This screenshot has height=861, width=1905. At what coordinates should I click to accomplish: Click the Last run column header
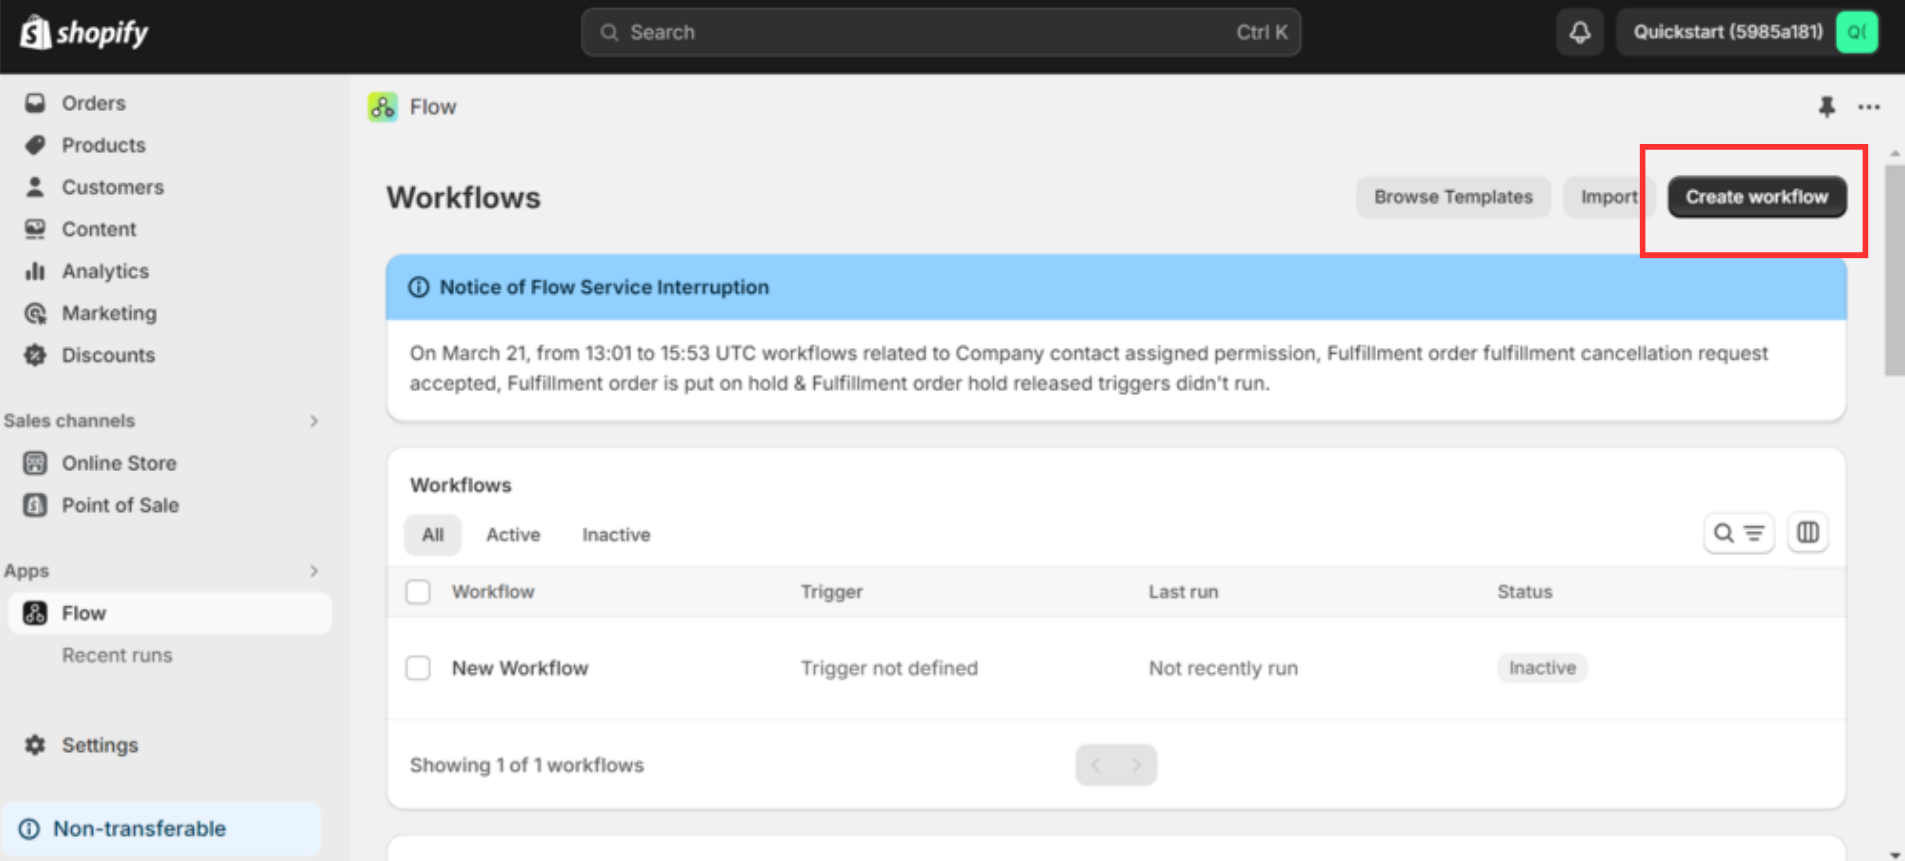point(1183,592)
